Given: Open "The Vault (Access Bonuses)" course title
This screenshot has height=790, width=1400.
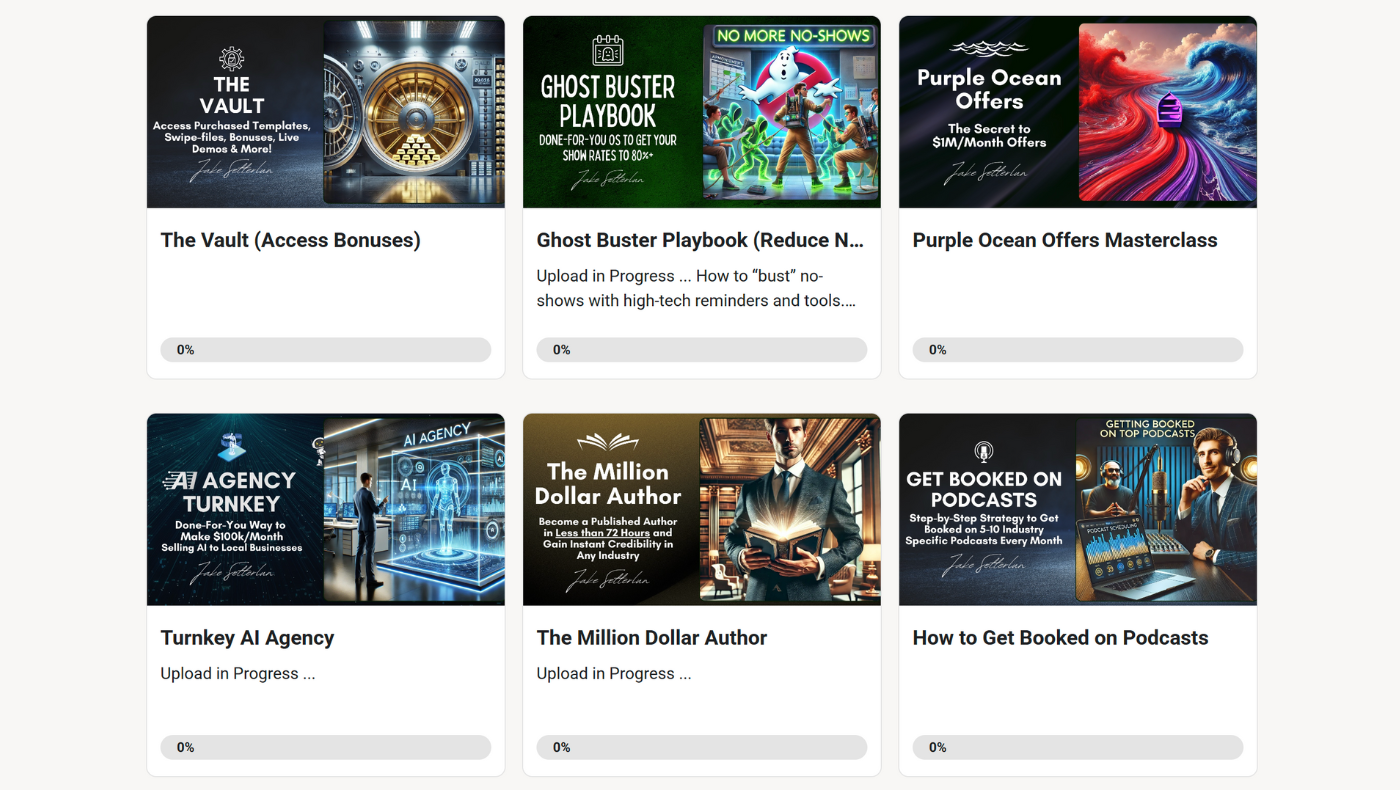Looking at the screenshot, I should 290,240.
